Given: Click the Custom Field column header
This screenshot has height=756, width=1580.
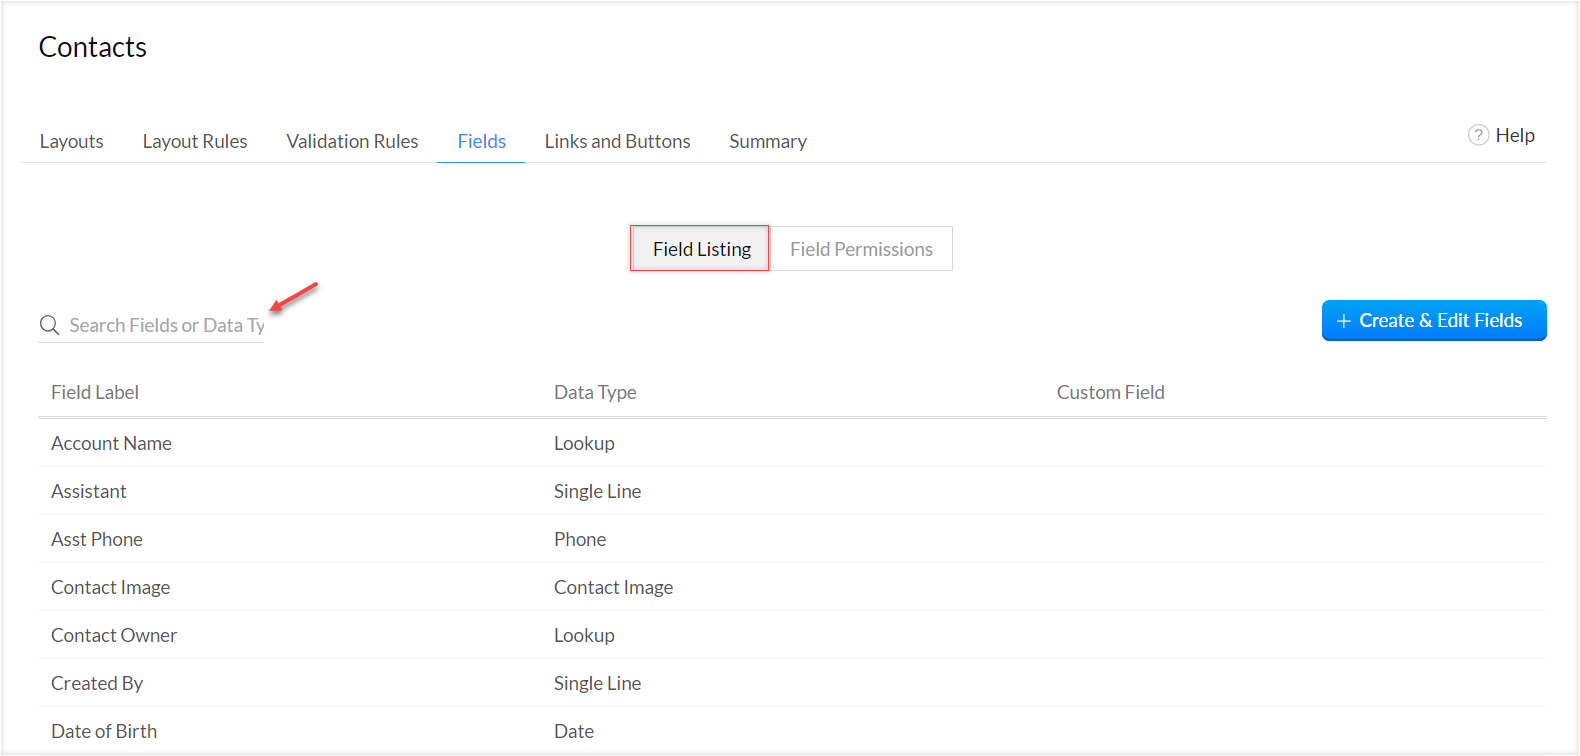Looking at the screenshot, I should [x=1110, y=392].
